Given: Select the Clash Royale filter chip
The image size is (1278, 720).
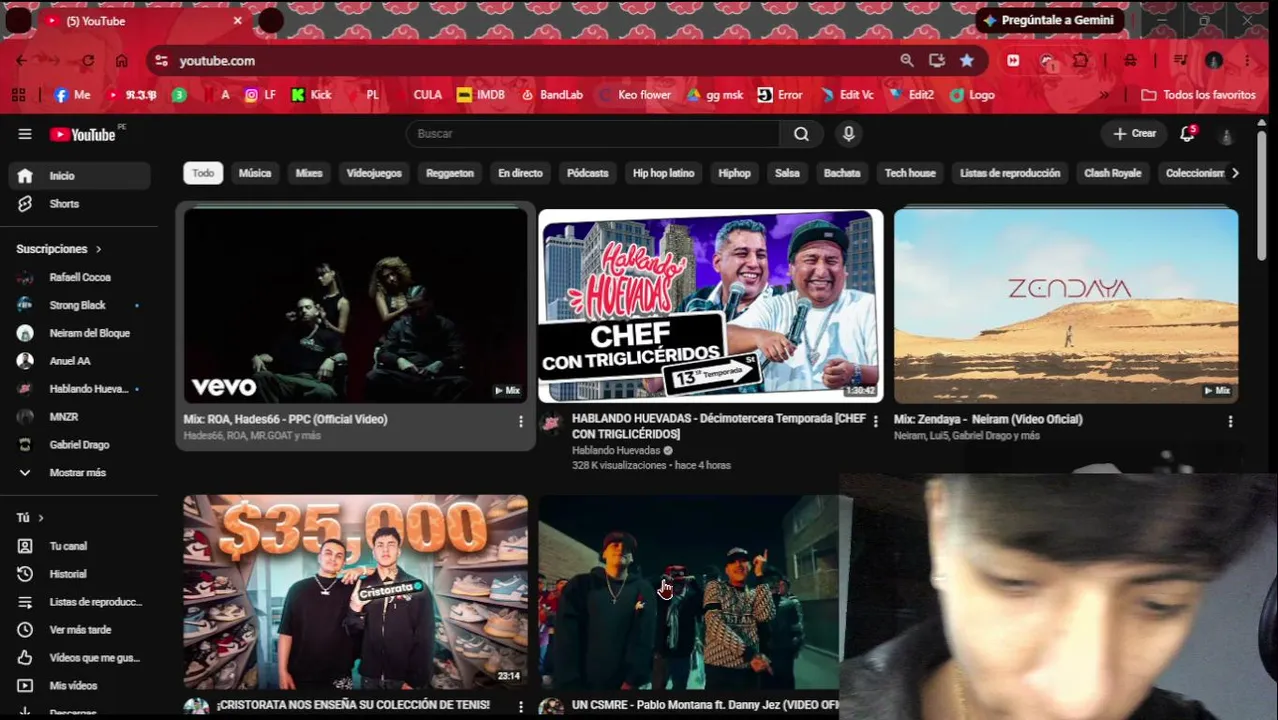Looking at the screenshot, I should click(1113, 173).
